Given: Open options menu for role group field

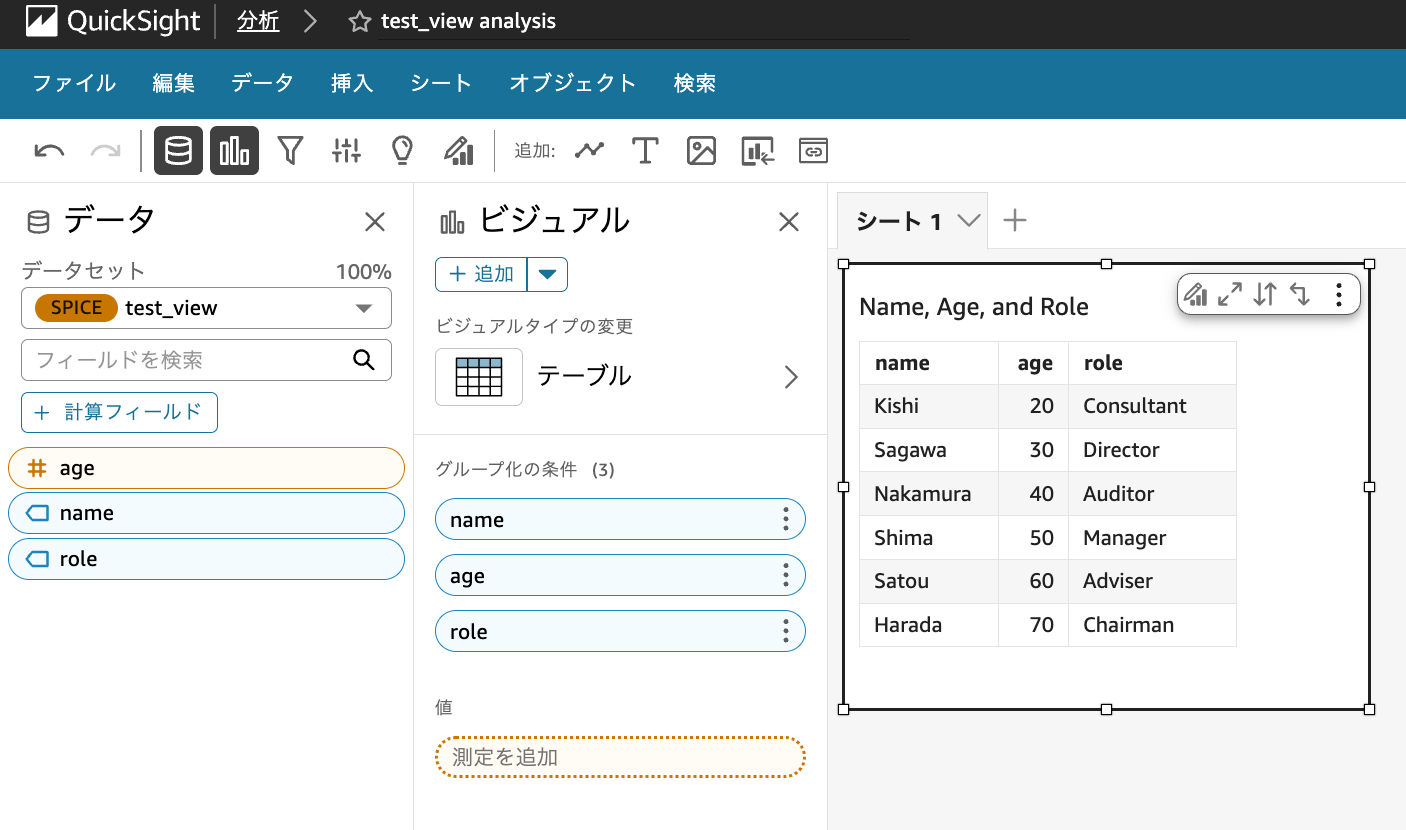Looking at the screenshot, I should pos(786,631).
